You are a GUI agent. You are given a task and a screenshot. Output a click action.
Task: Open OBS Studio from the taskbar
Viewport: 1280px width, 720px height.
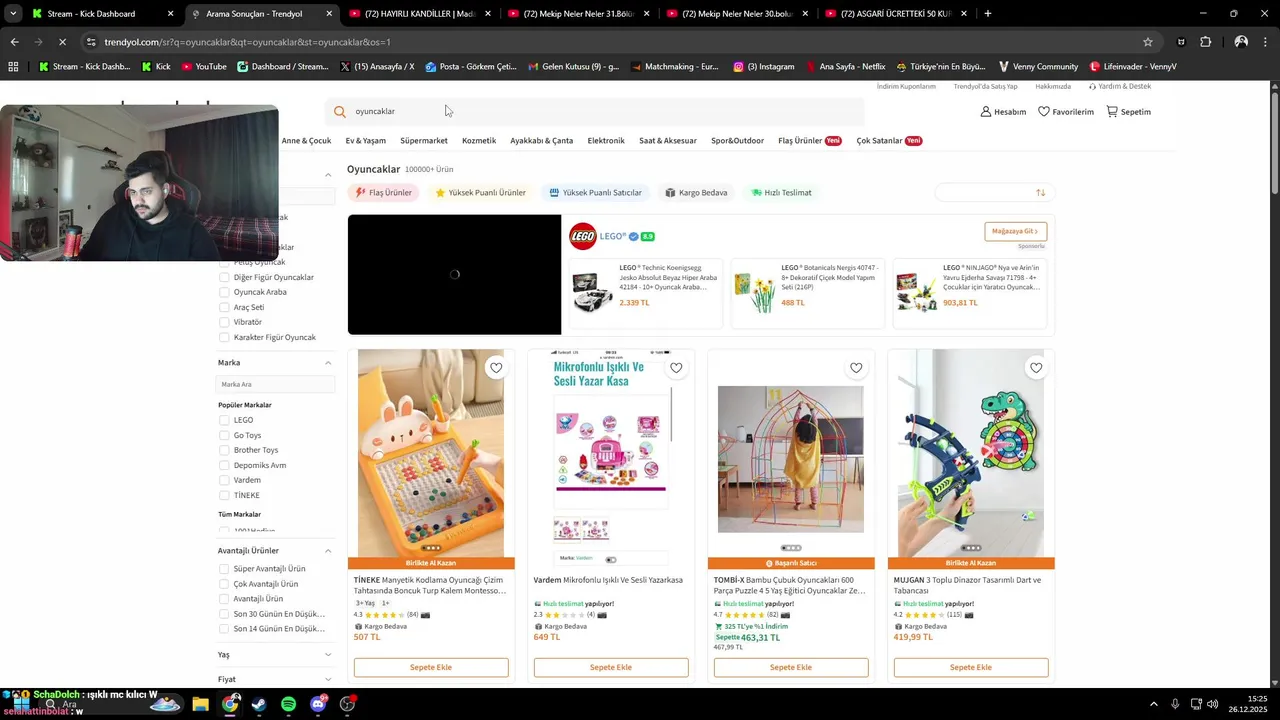click(347, 704)
